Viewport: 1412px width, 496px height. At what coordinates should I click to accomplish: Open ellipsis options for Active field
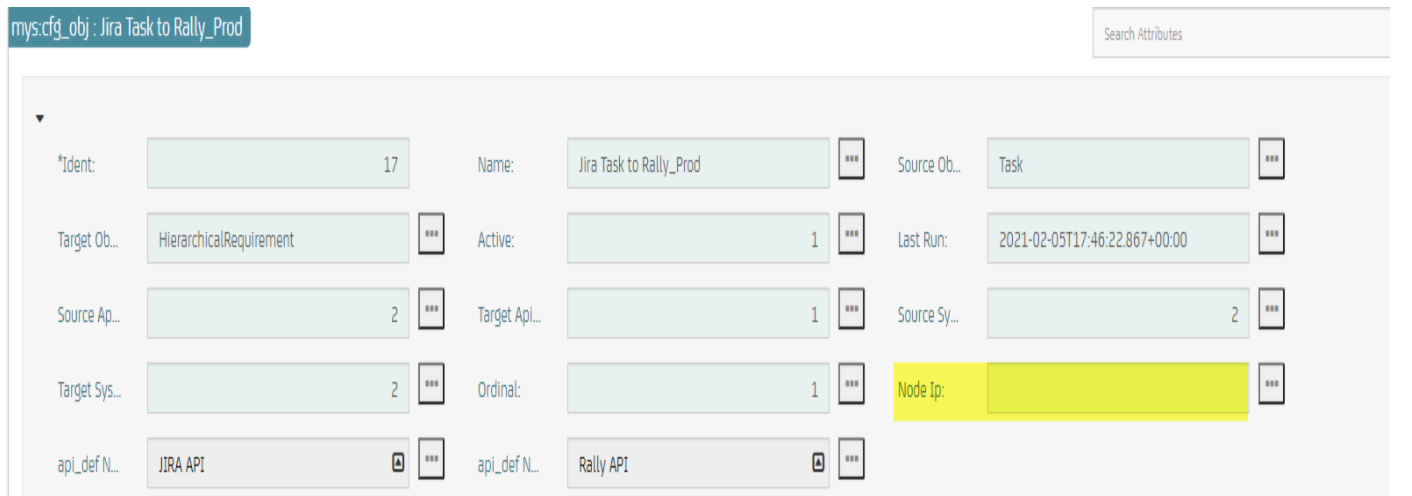click(851, 236)
